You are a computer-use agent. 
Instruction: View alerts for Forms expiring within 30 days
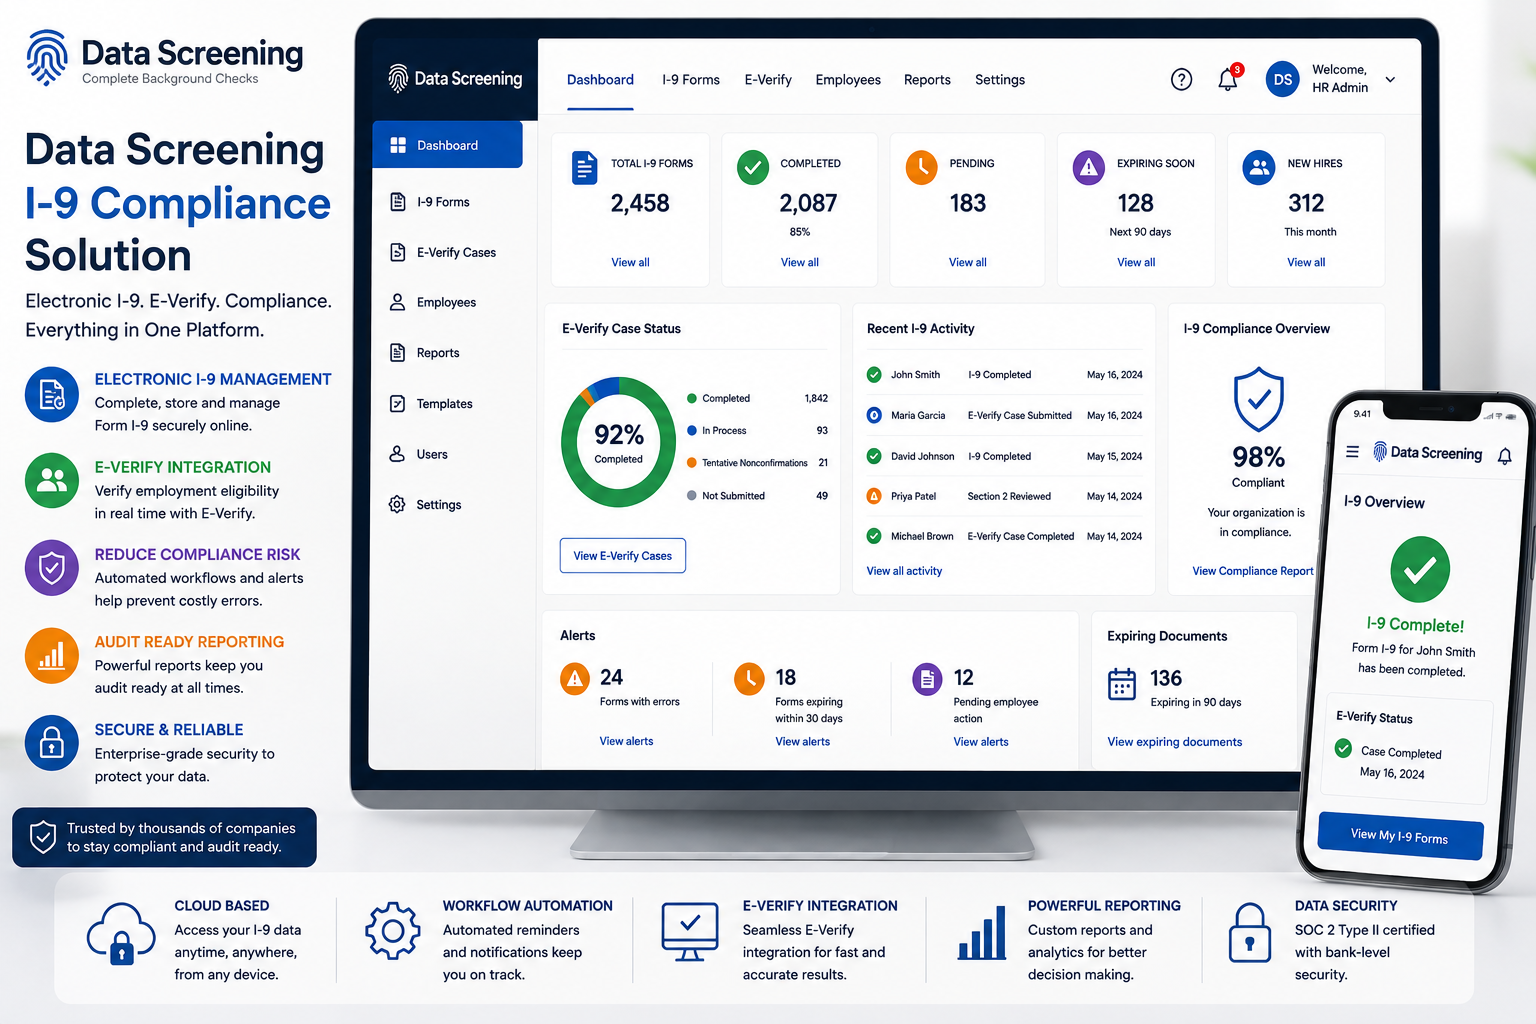803,742
